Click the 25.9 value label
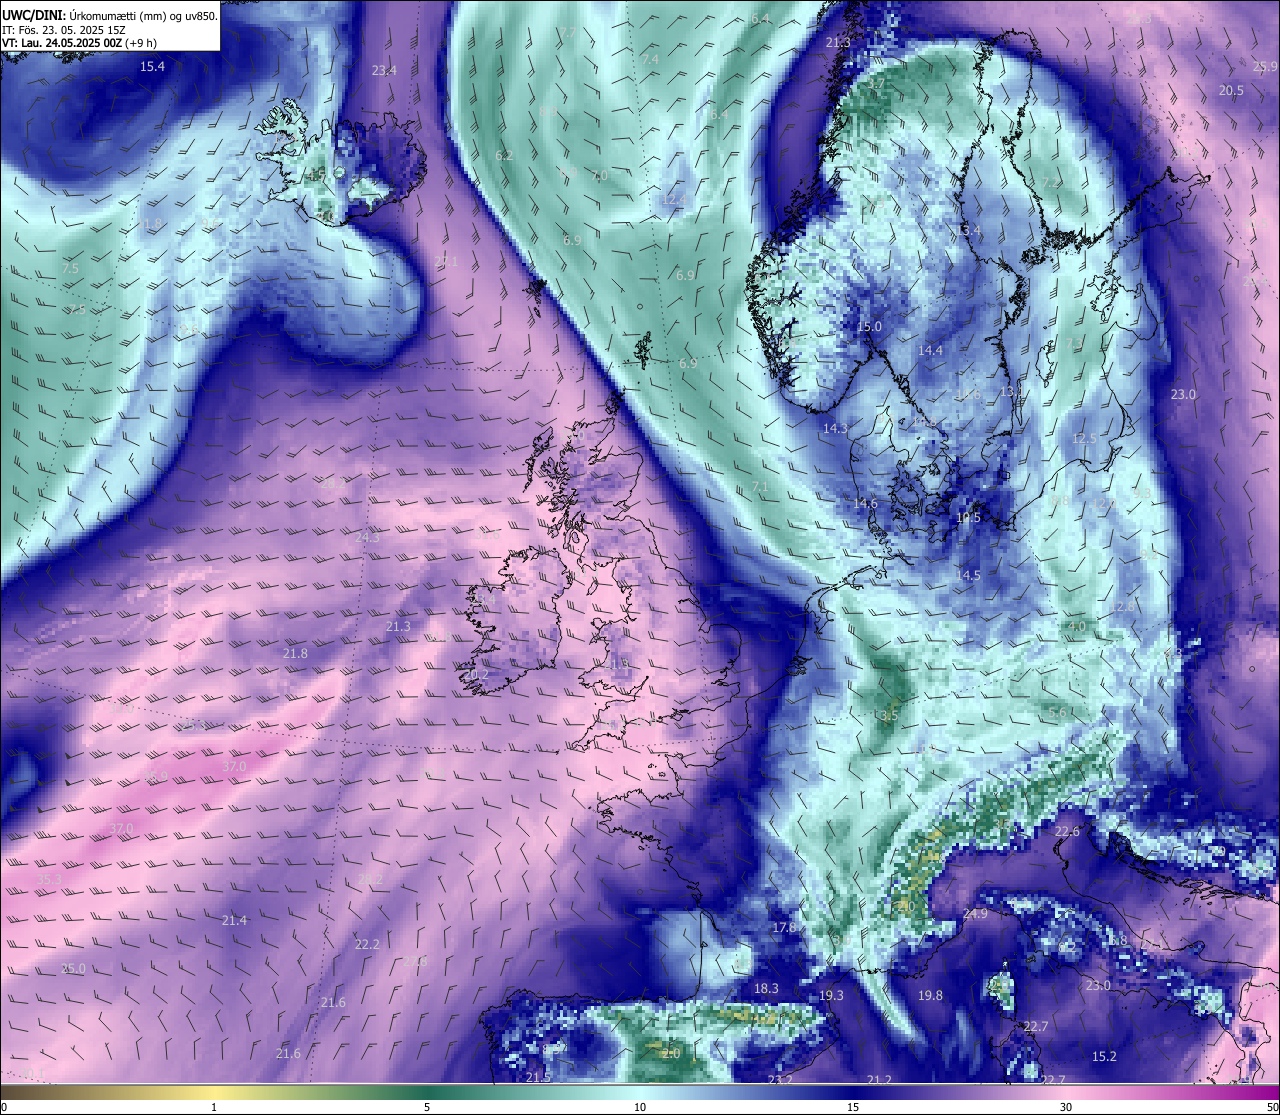This screenshot has width=1280, height=1115. [1265, 66]
